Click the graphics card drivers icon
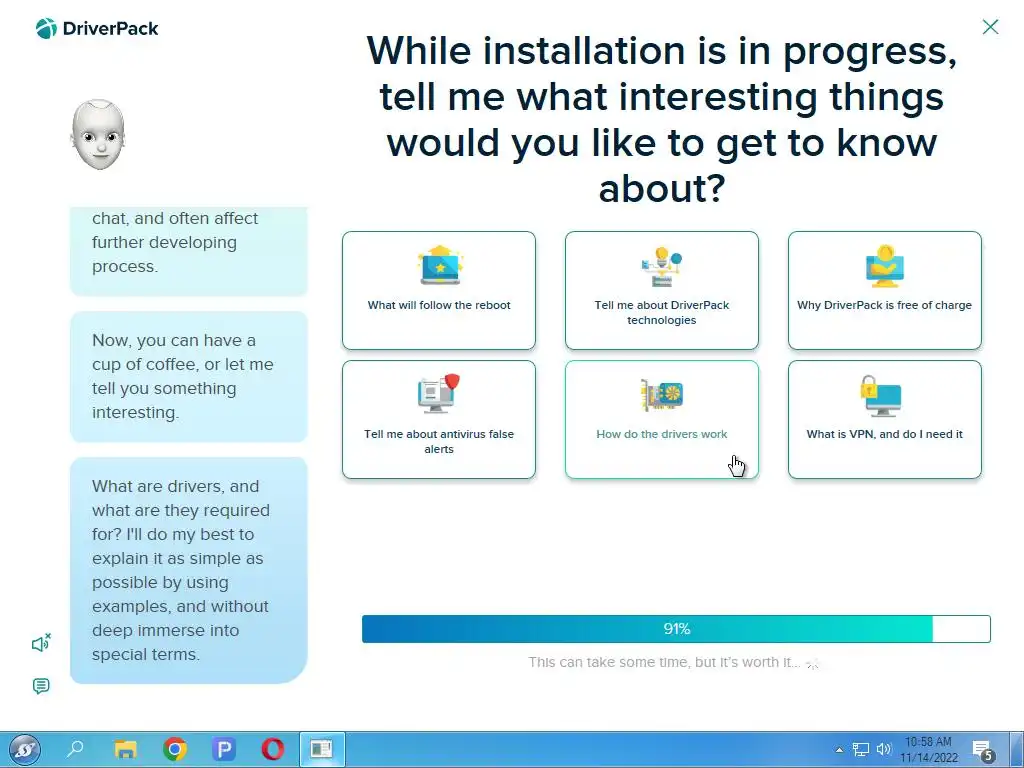The height and width of the screenshot is (768, 1024). tap(662, 394)
